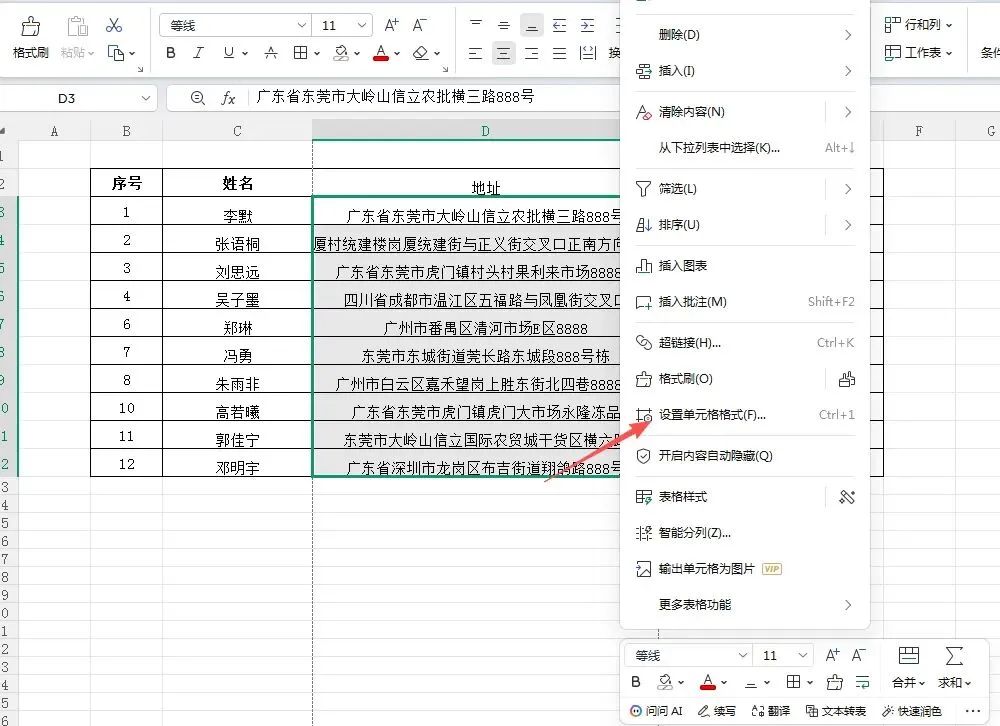The width and height of the screenshot is (1000, 726).
Task: Select Align Left in the ribbon
Action: [476, 54]
